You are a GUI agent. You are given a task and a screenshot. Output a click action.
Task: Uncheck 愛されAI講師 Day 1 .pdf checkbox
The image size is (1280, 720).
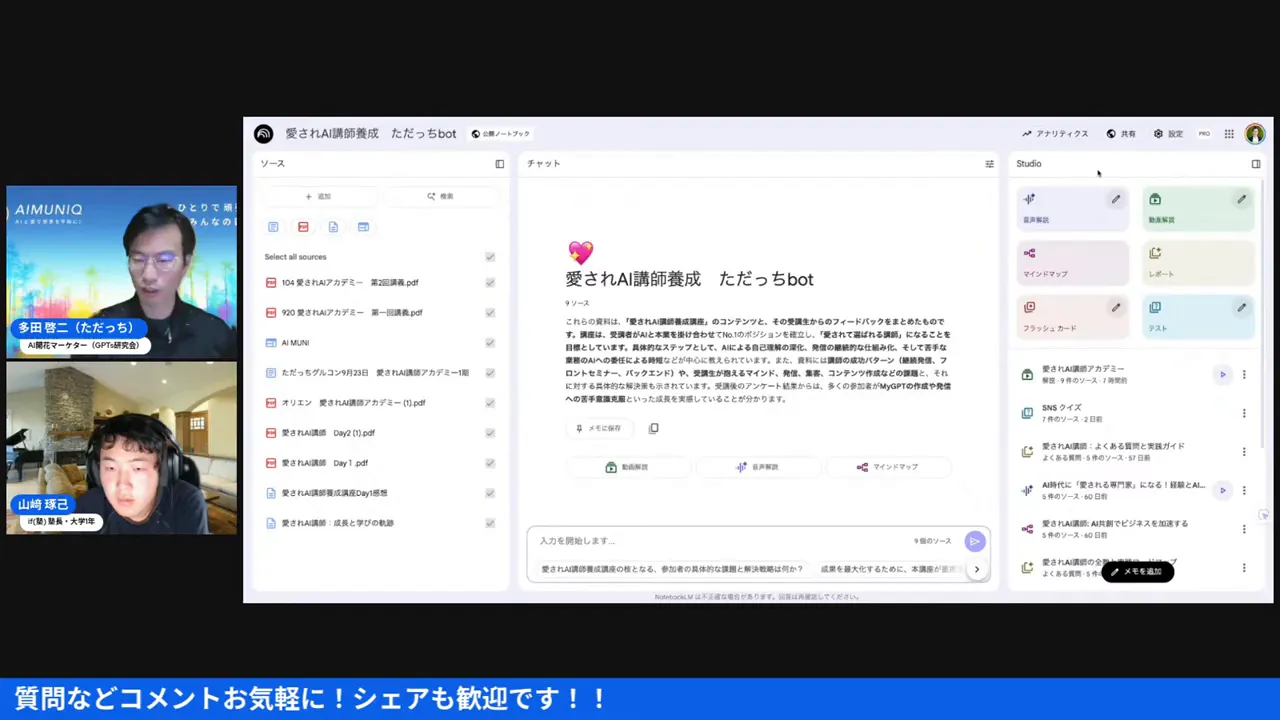click(x=490, y=463)
